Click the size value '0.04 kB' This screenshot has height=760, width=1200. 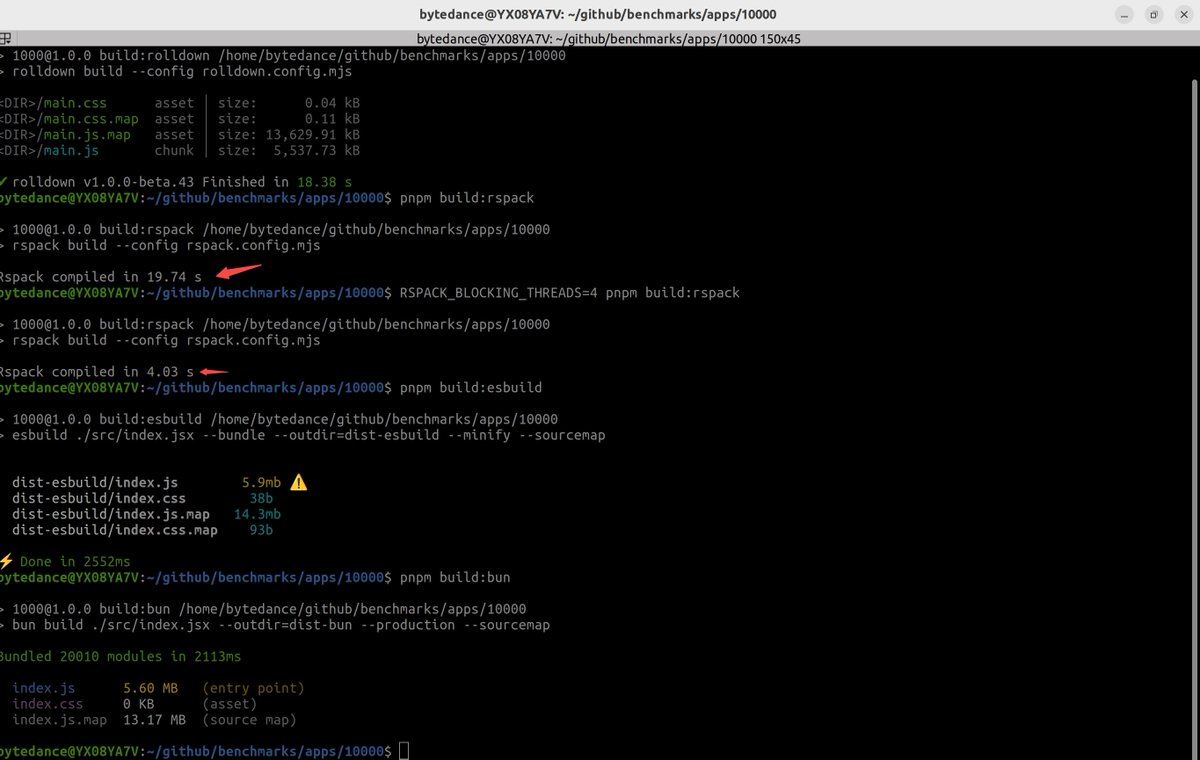pyautogui.click(x=333, y=103)
